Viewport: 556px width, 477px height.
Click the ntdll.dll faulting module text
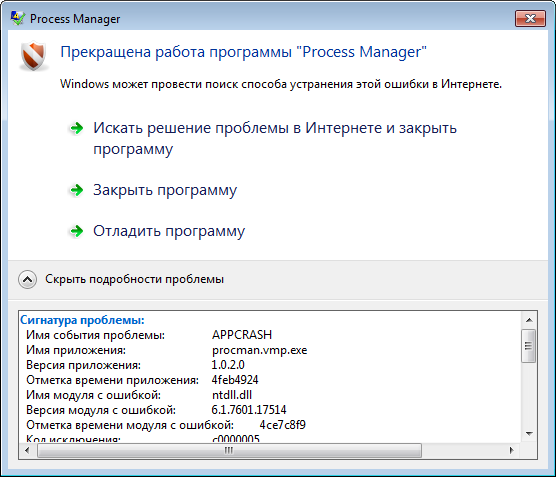tap(232, 395)
